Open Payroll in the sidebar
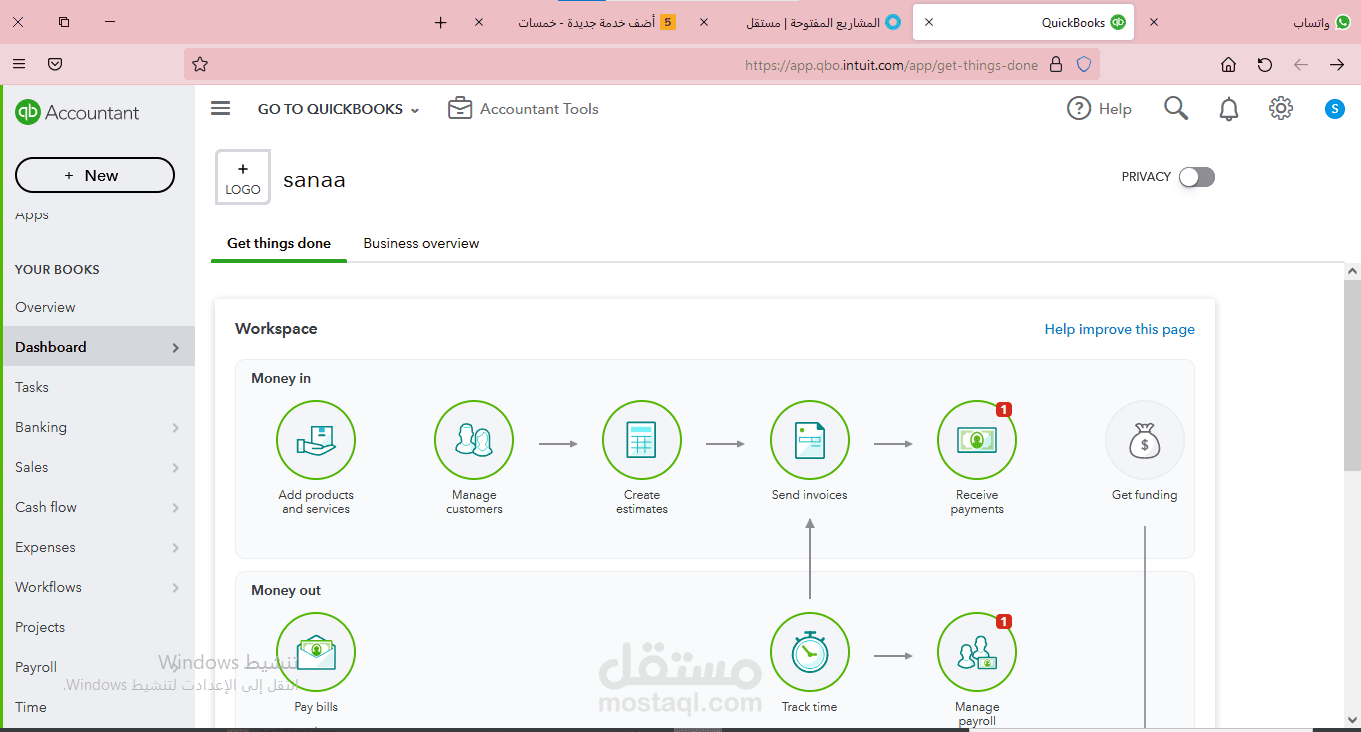Screen dimensions: 1361x732 36,667
